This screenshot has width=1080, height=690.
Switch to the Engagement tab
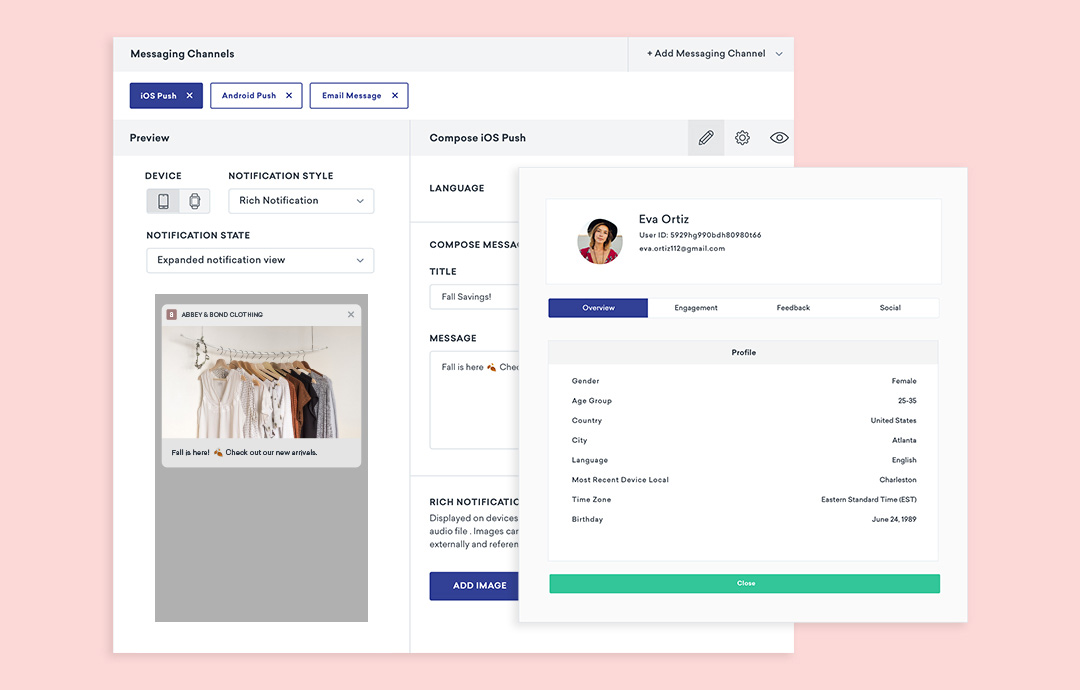[696, 308]
